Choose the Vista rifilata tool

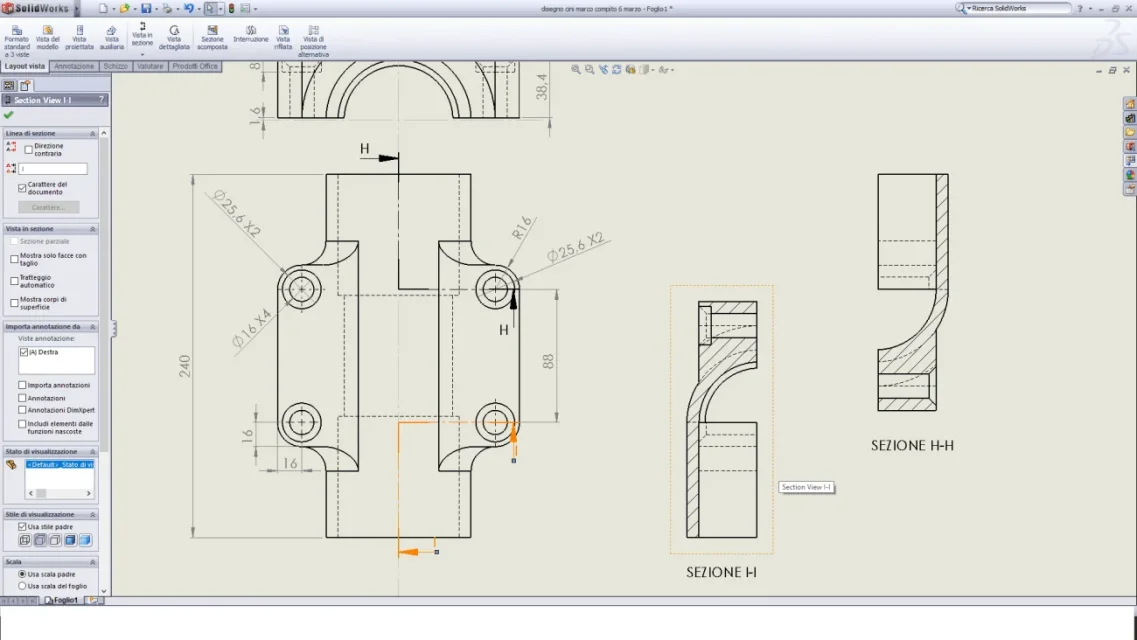point(284,38)
